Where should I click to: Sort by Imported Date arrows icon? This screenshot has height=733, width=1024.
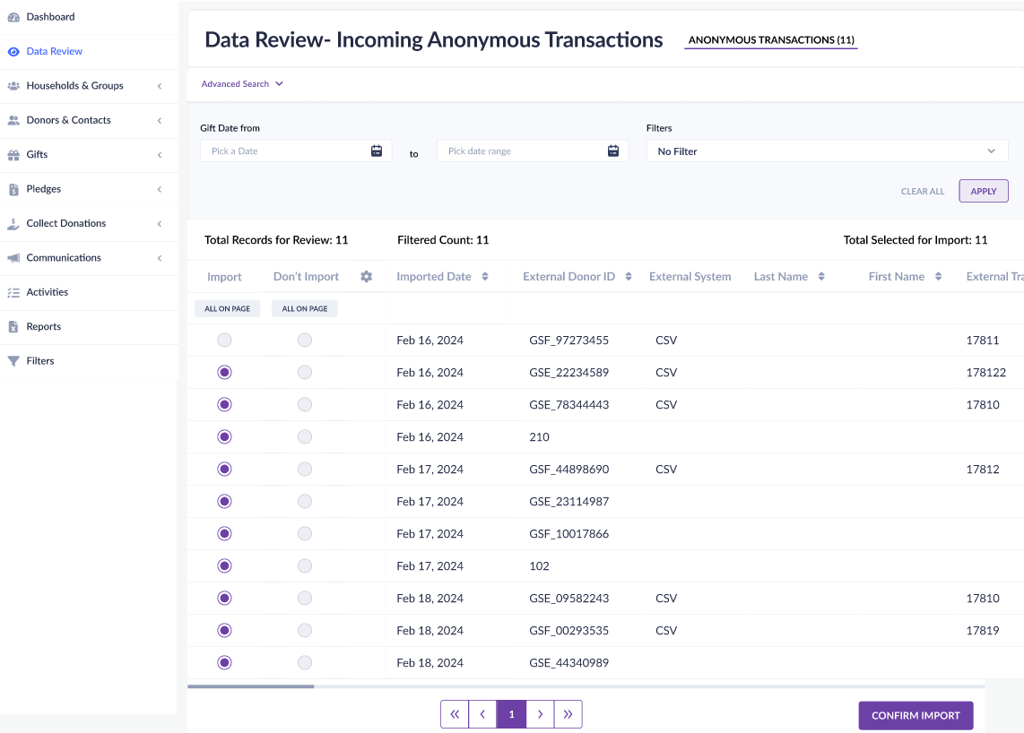click(x=485, y=277)
